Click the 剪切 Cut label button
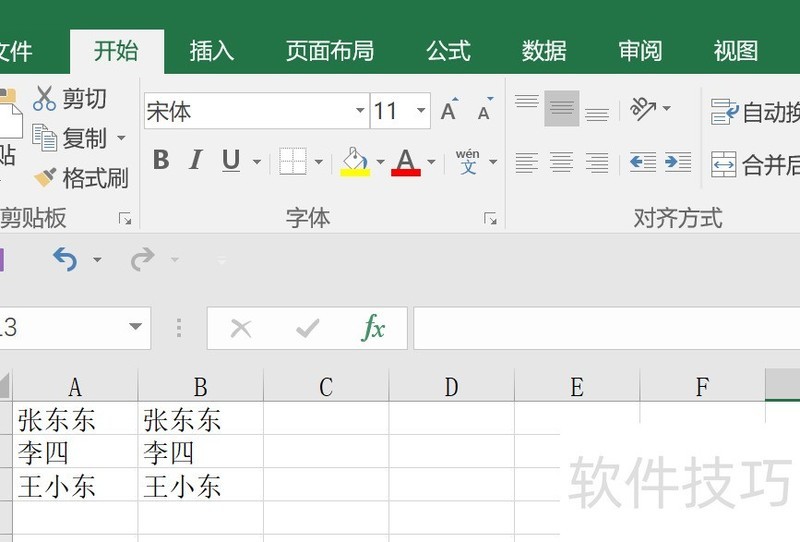The width and height of the screenshot is (800, 542). (84, 98)
